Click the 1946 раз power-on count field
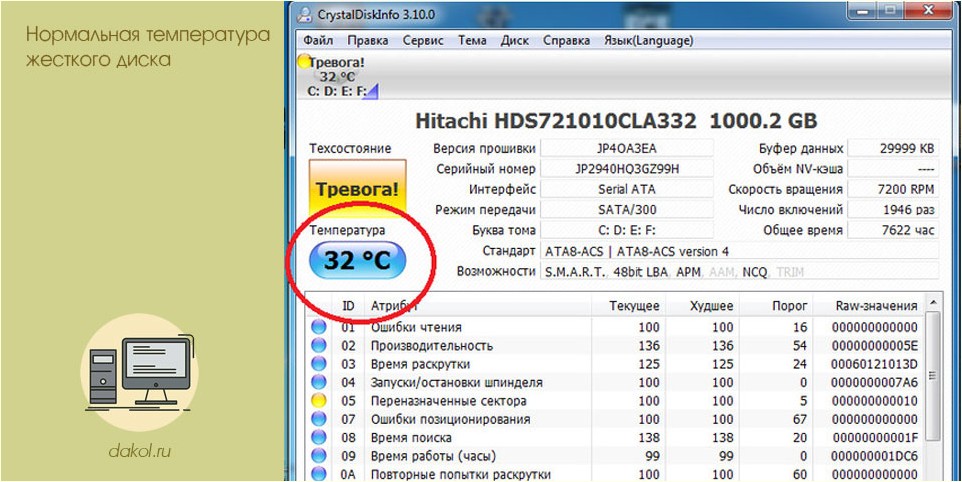This screenshot has width=962, height=482. pos(893,210)
